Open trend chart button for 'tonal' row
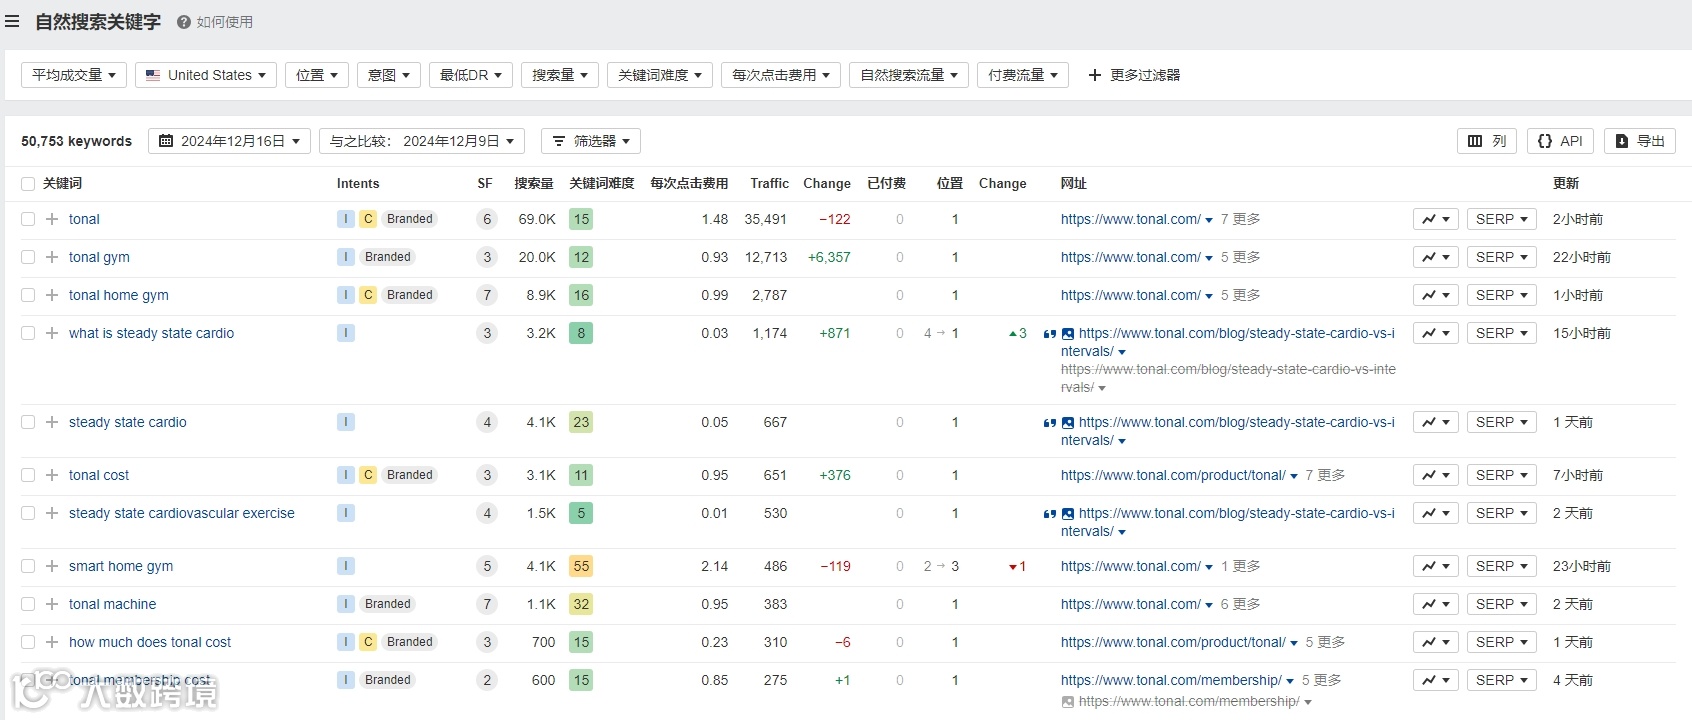This screenshot has width=1692, height=720. pyautogui.click(x=1436, y=219)
